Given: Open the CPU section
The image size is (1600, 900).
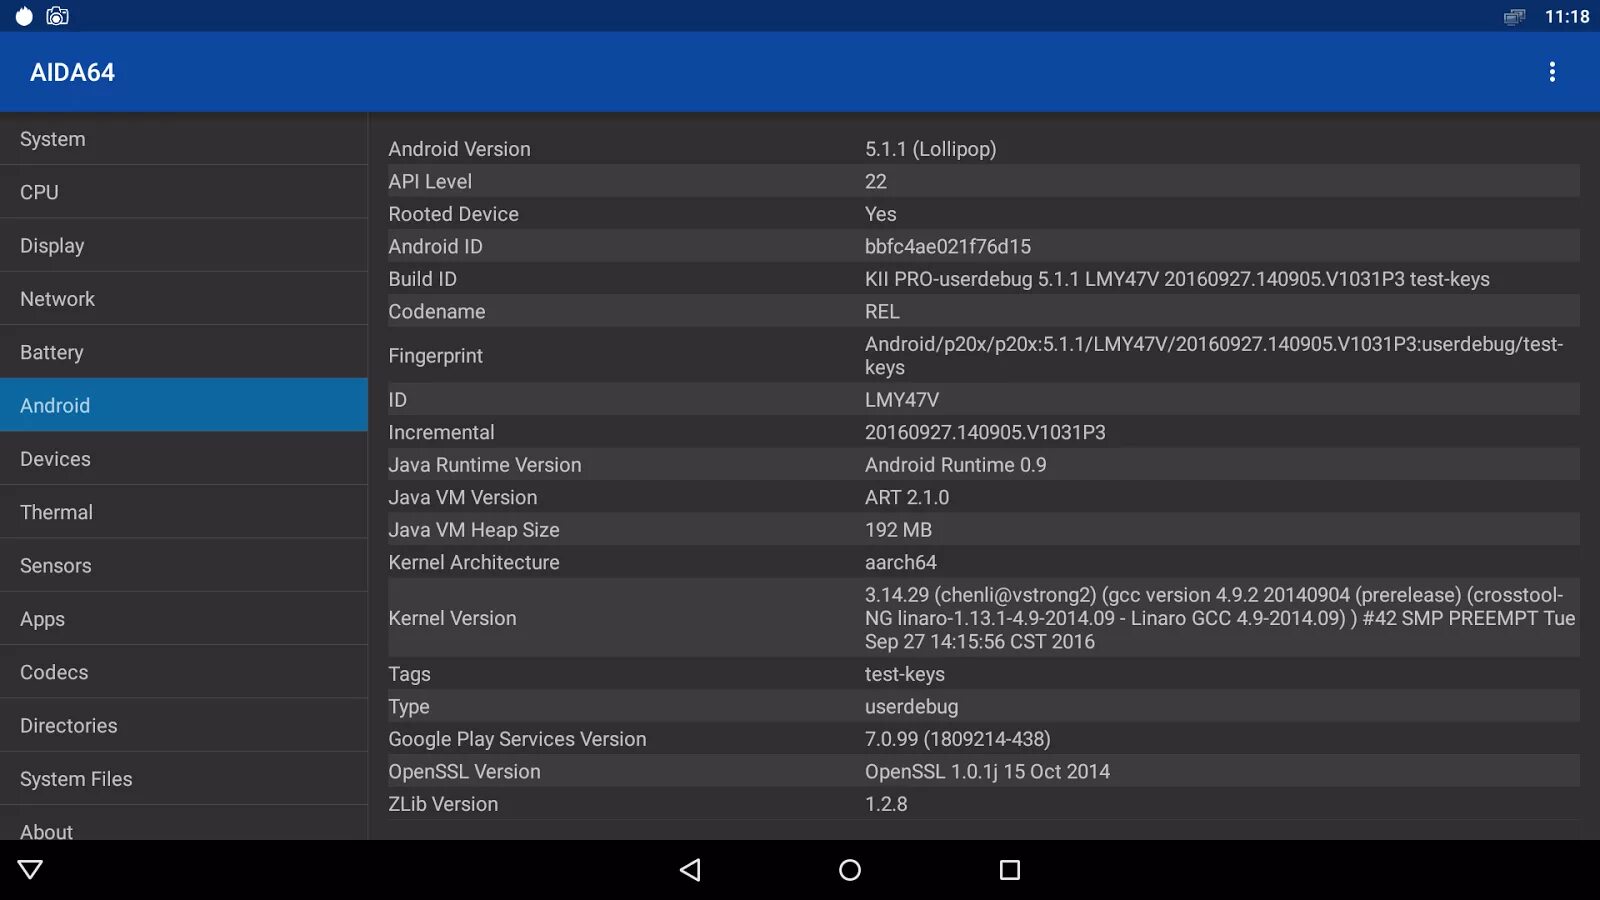Looking at the screenshot, I should coord(184,192).
